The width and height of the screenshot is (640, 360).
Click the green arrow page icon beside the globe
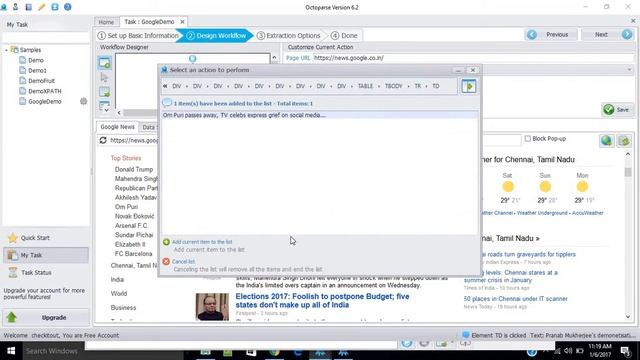tap(624, 141)
